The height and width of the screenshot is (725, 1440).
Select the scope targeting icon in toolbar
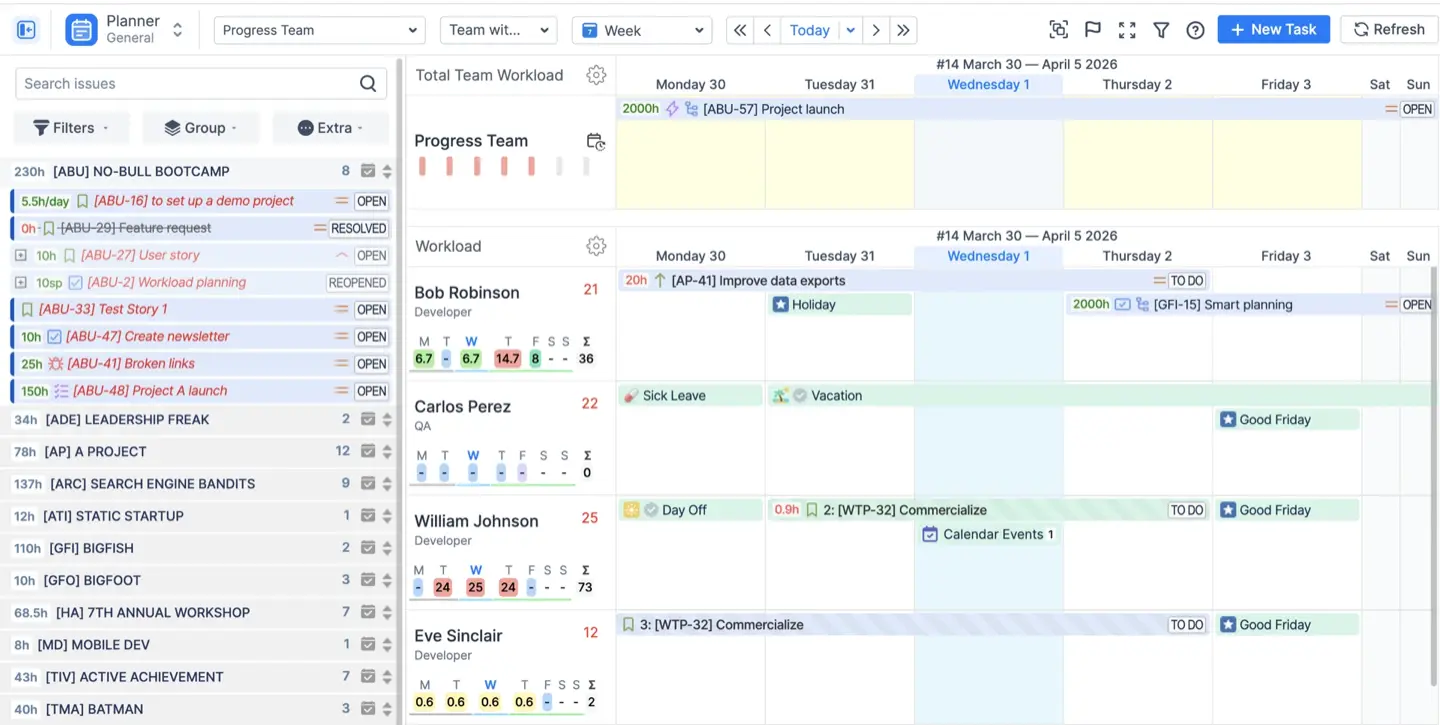coord(1058,29)
